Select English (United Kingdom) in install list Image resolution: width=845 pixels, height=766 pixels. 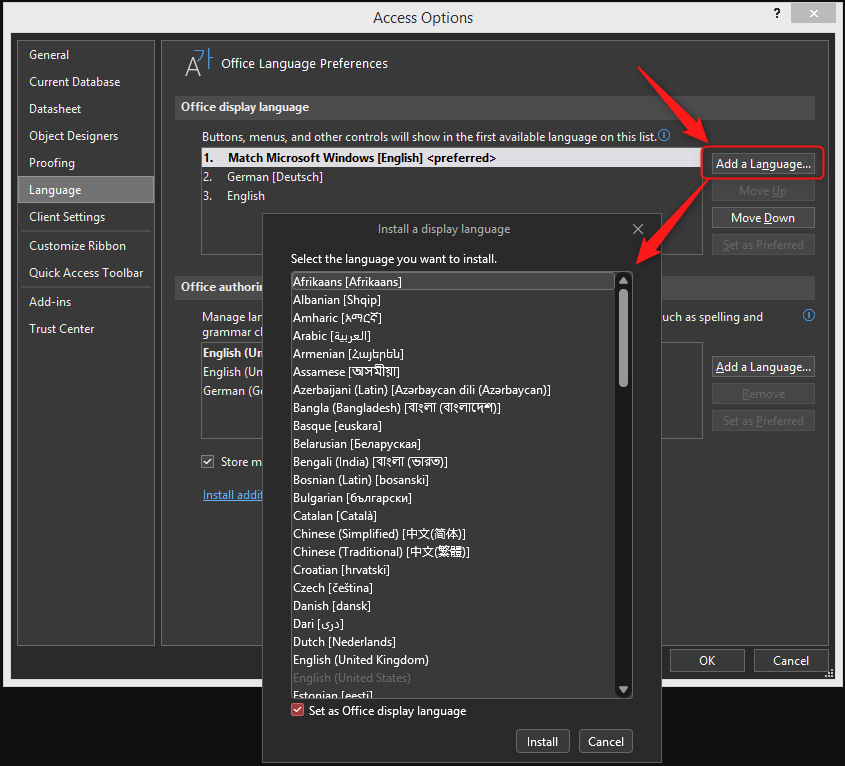point(453,660)
